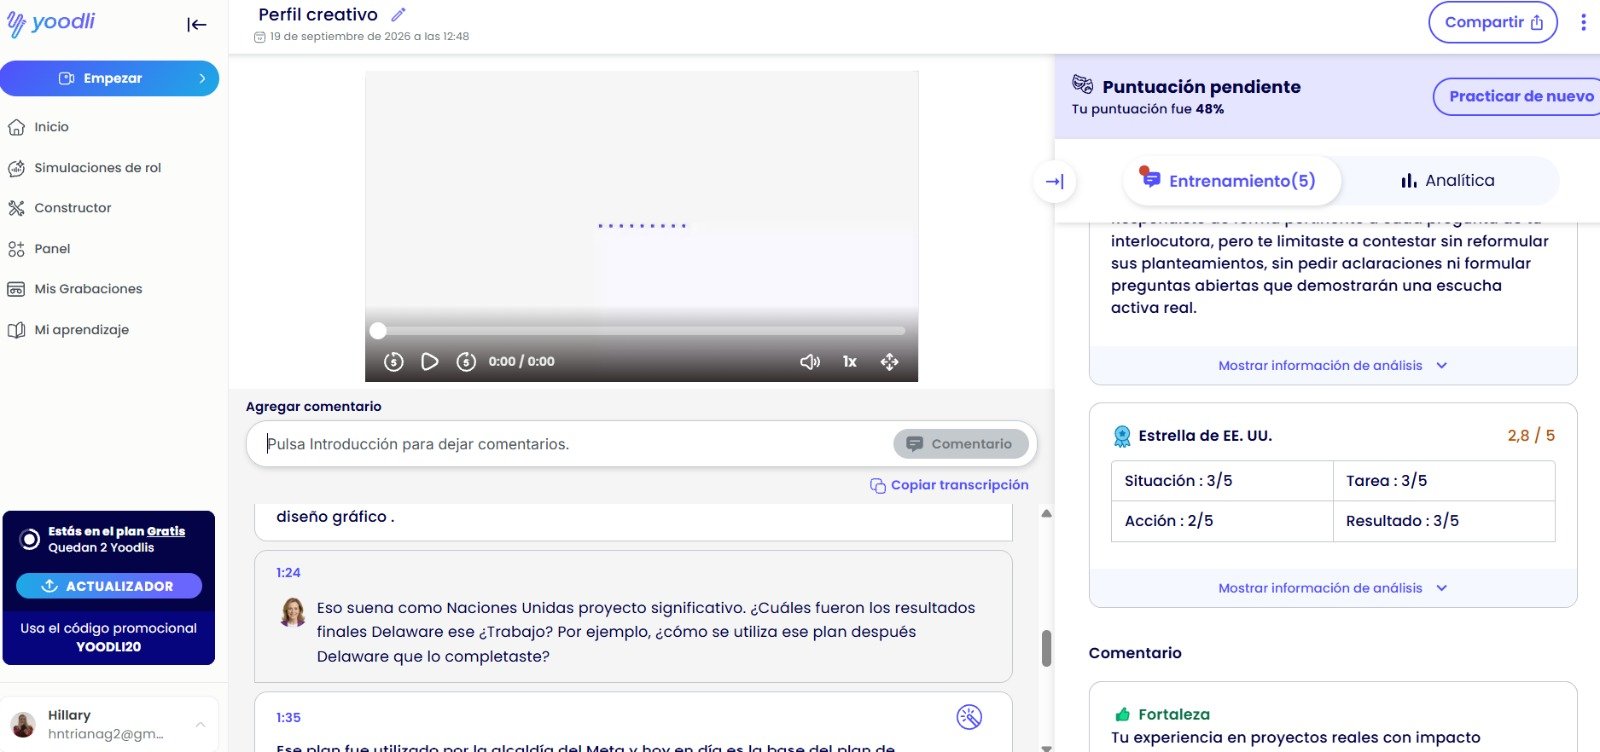Open the Hillary account menu chevron
This screenshot has height=752, width=1600.
pos(201,724)
